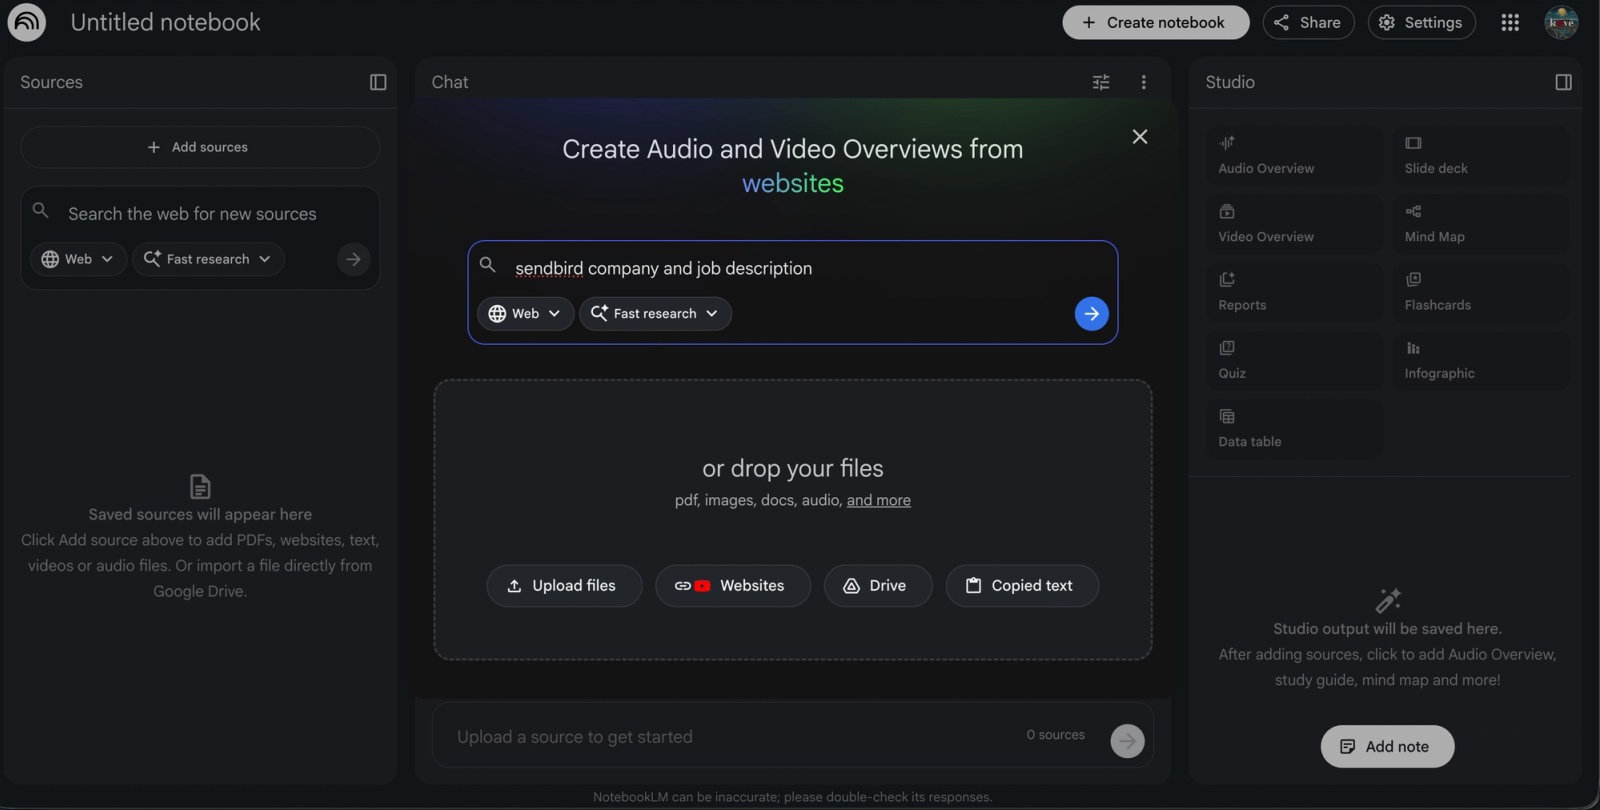Expand Fast research dropdown in the dialog
Viewport: 1600px width, 810px height.
click(655, 313)
